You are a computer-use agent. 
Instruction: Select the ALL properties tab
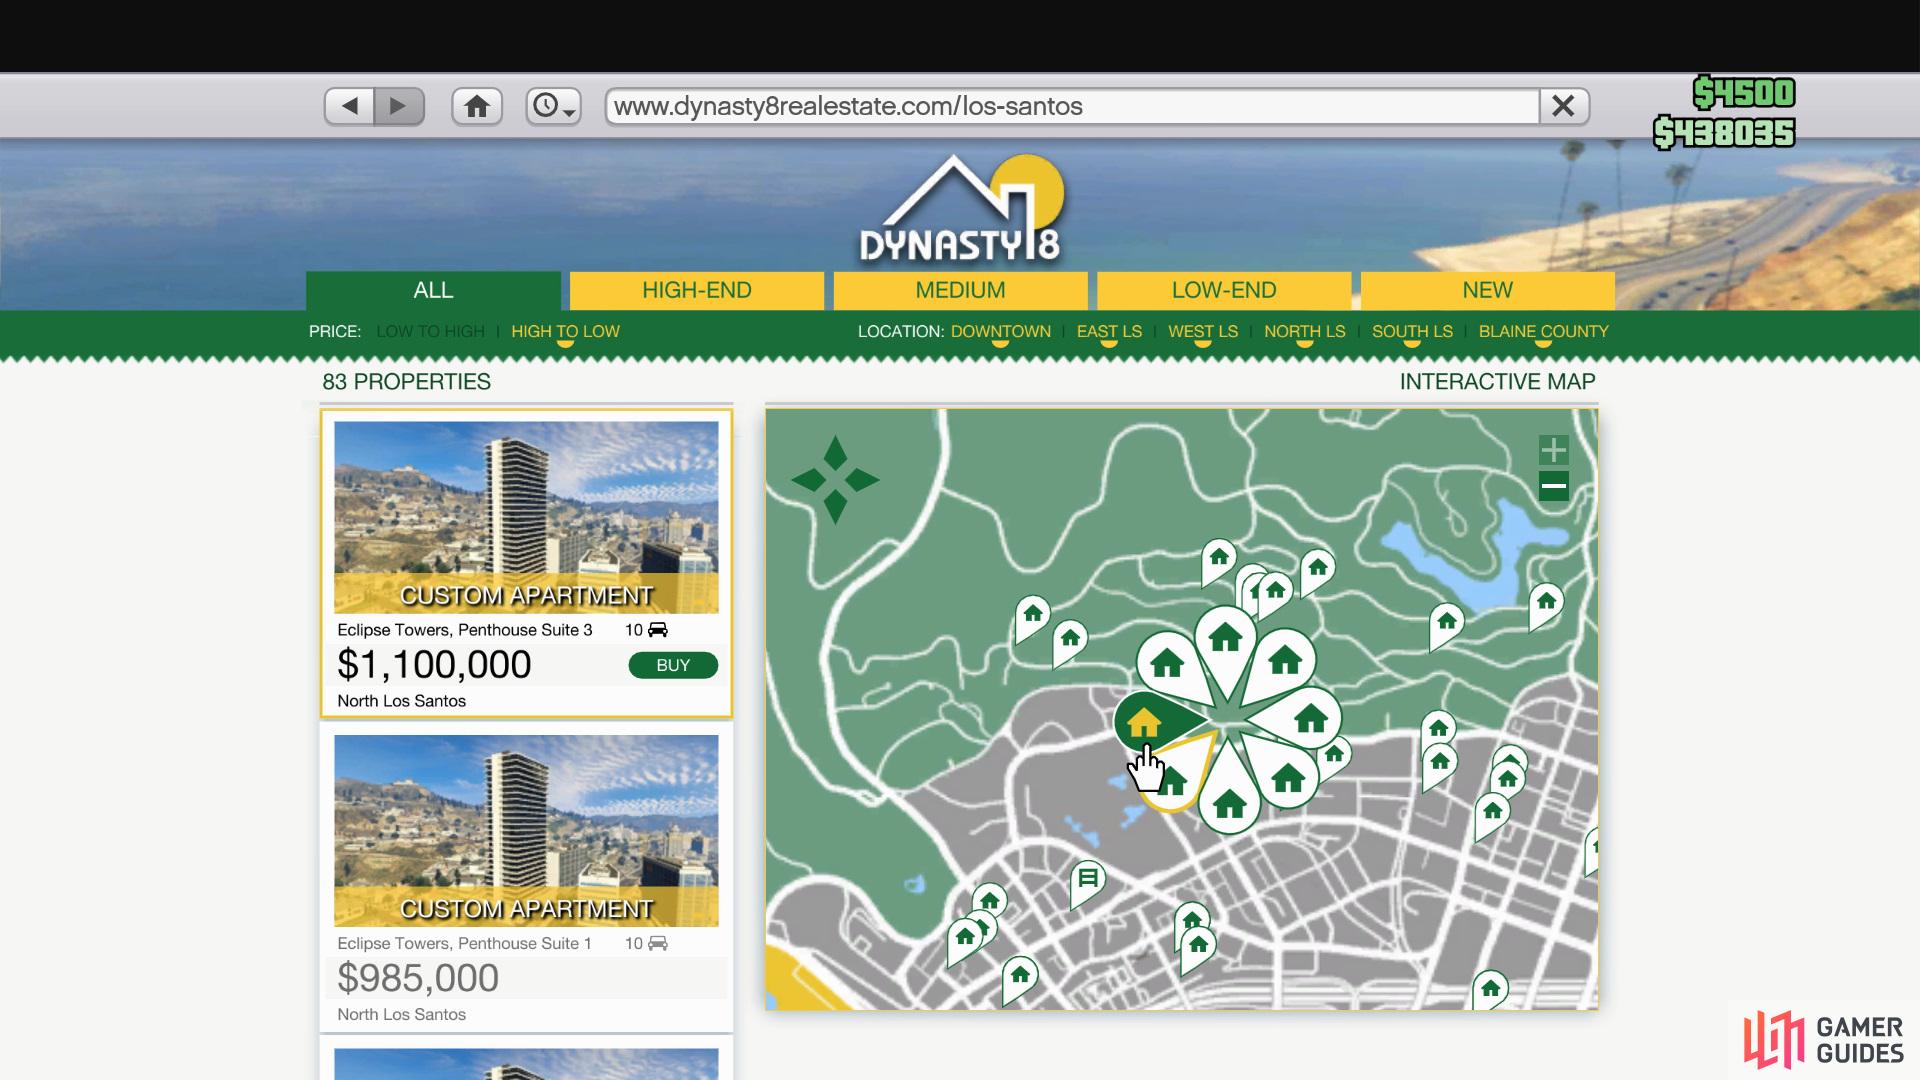(x=433, y=290)
